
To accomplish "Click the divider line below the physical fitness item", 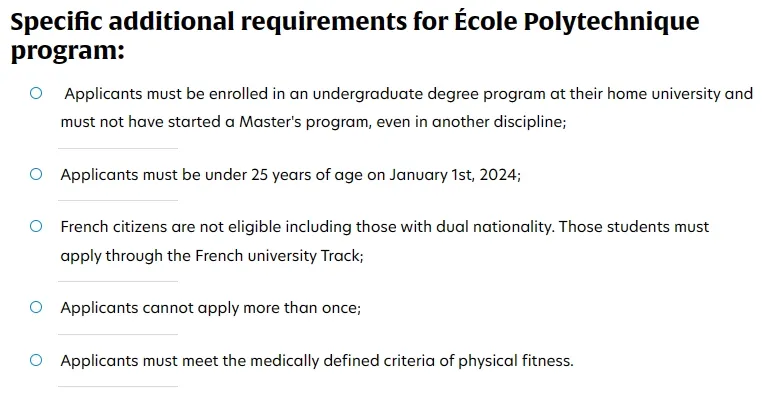I will tap(118, 387).
